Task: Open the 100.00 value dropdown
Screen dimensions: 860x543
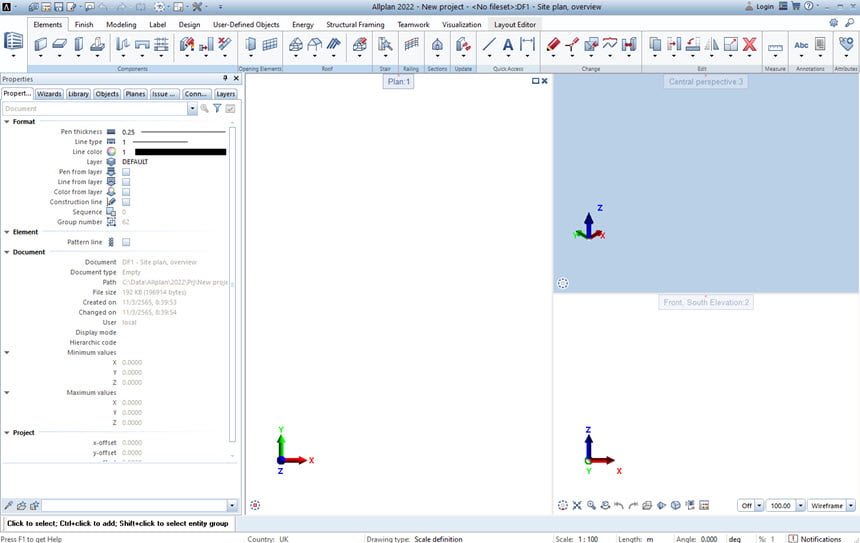Action: coord(800,505)
